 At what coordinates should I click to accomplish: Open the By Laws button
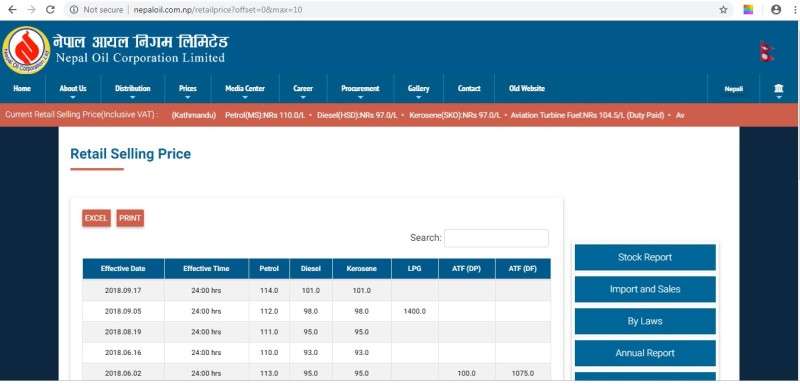(x=645, y=321)
